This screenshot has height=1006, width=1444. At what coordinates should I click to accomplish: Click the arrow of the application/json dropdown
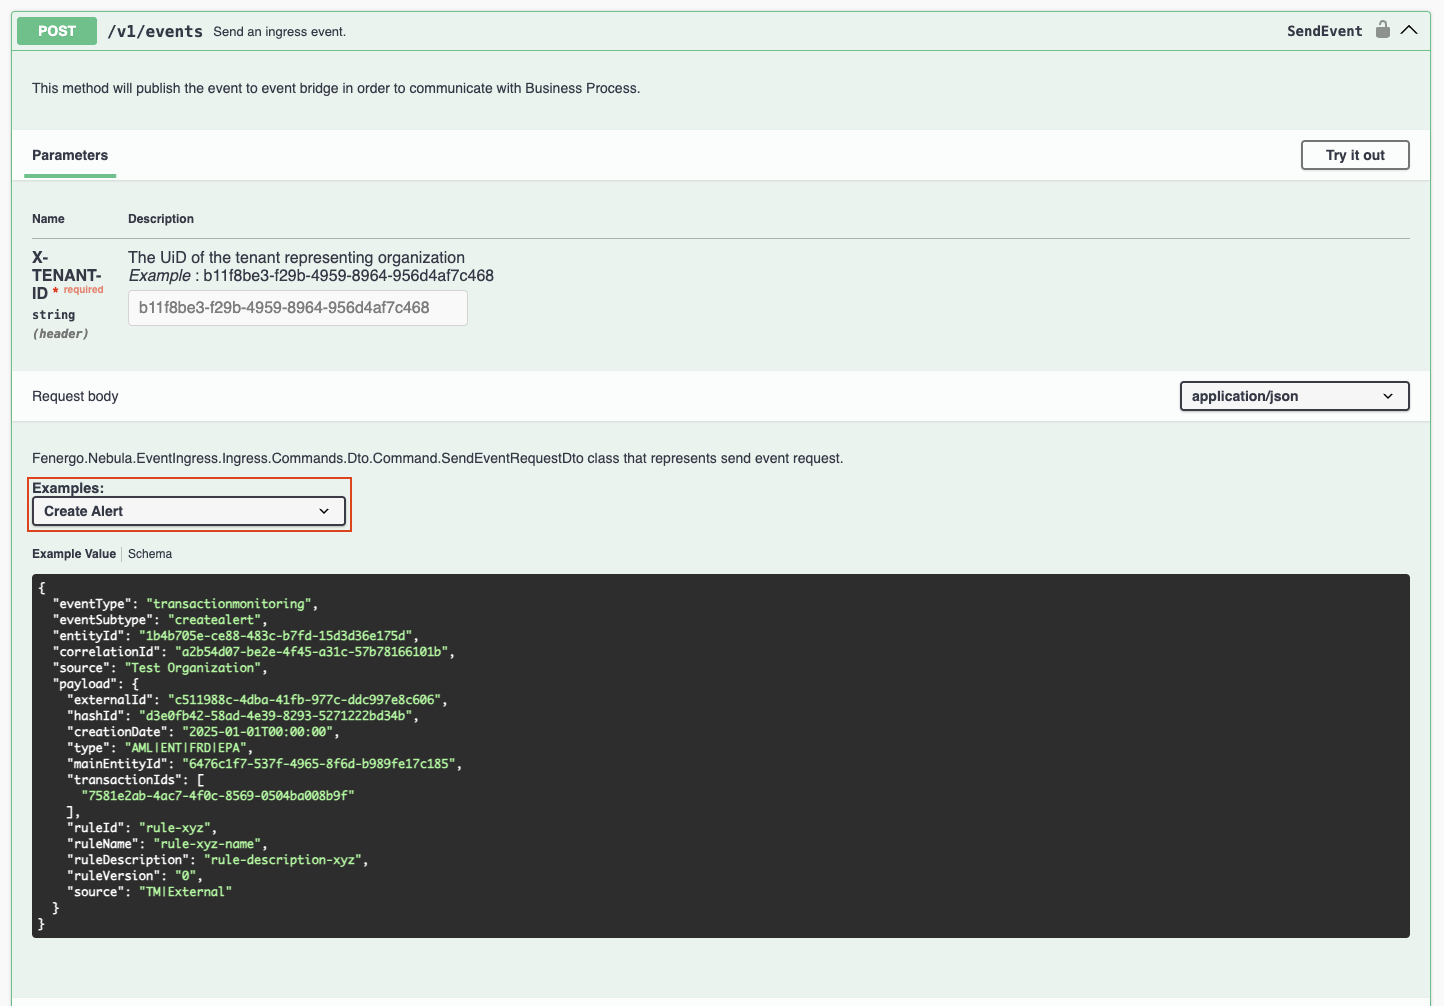(x=1387, y=397)
